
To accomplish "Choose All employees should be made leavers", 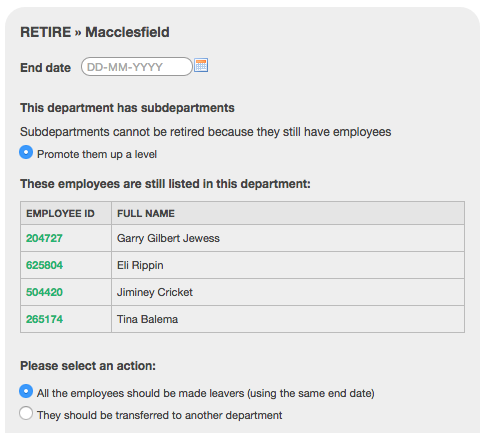I will pos(26,391).
